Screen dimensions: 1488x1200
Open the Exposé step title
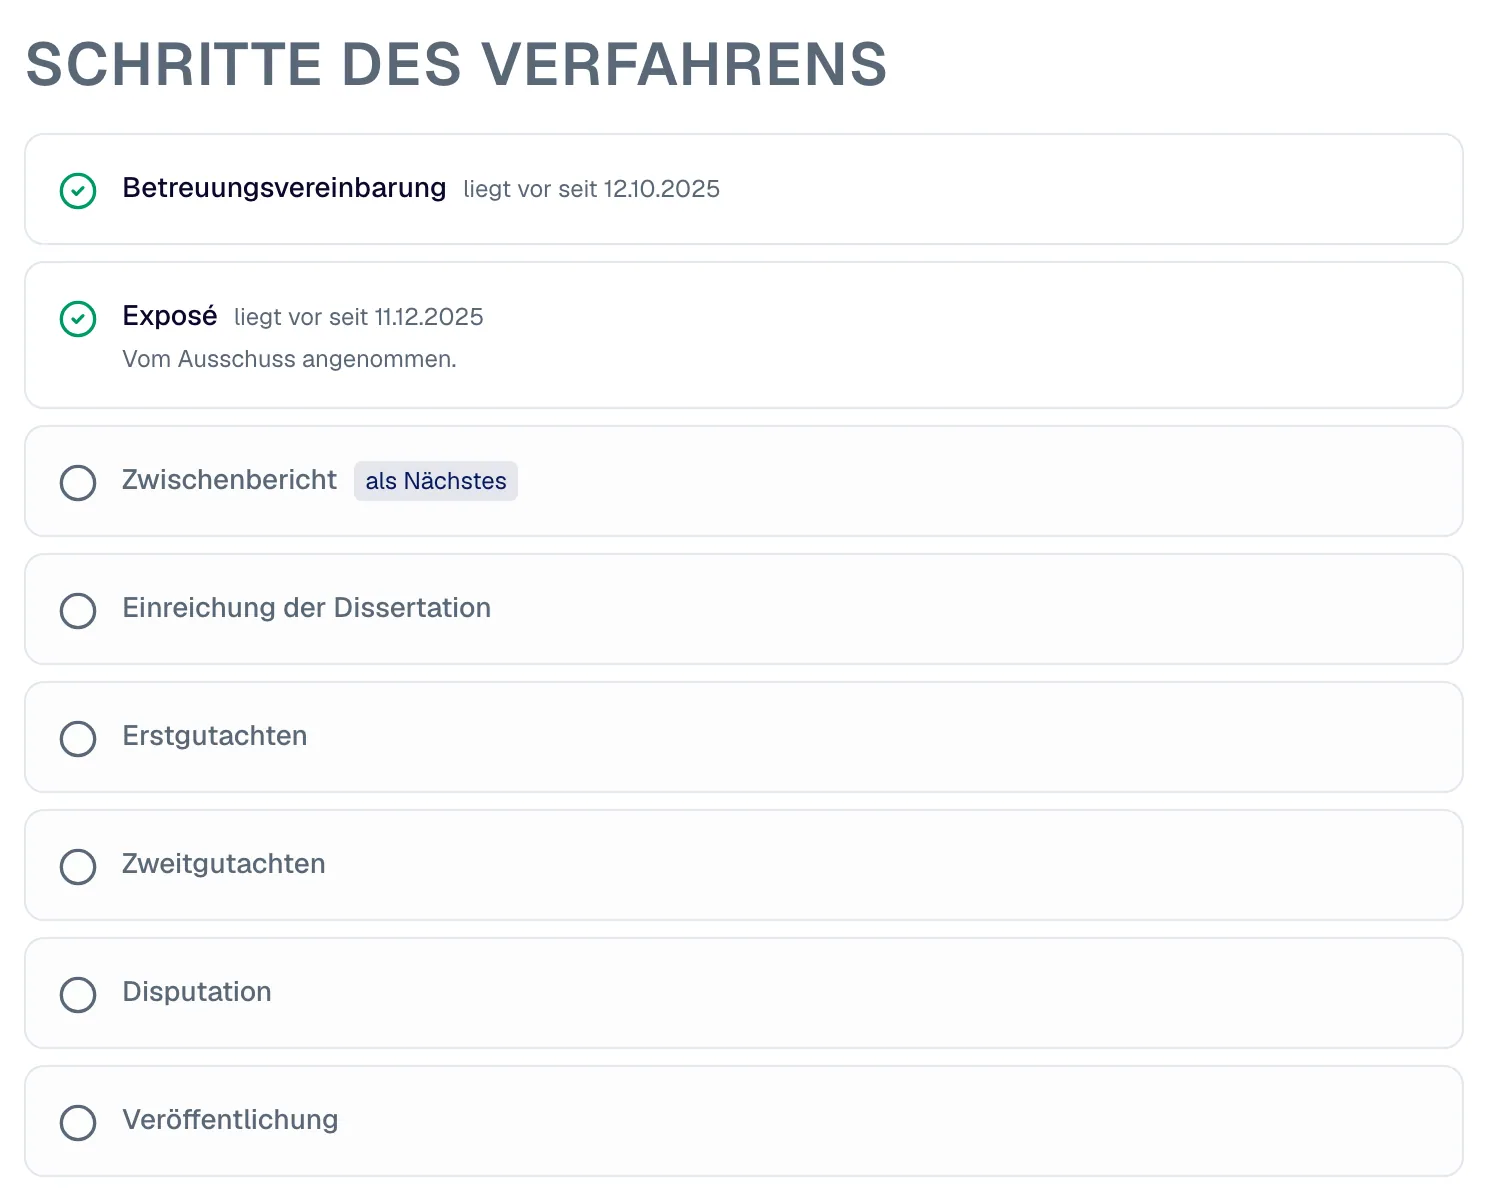pyautogui.click(x=170, y=316)
